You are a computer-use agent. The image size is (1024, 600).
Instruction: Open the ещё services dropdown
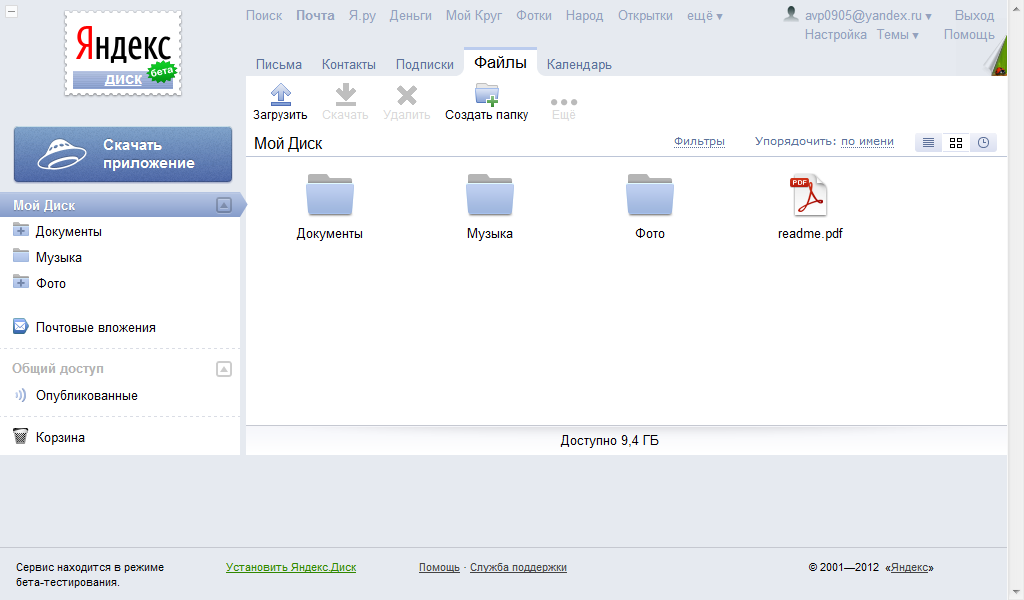click(705, 16)
